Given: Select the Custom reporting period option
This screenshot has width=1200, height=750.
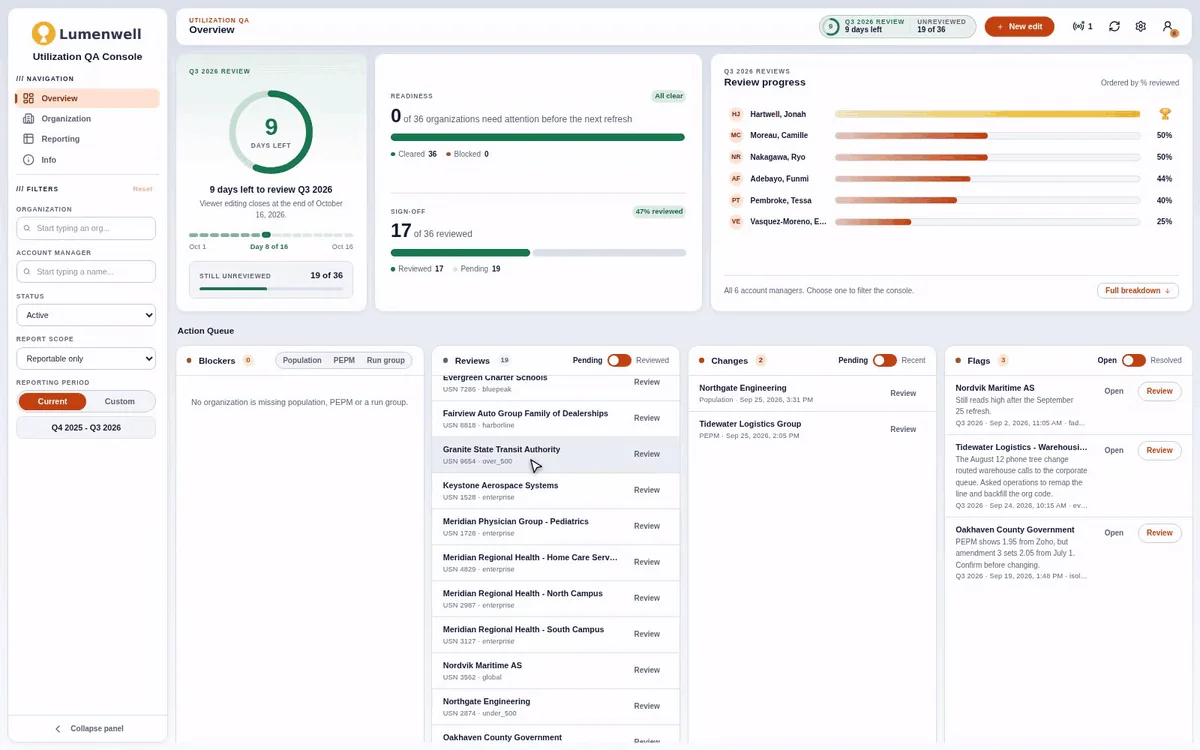Looking at the screenshot, I should coord(120,401).
